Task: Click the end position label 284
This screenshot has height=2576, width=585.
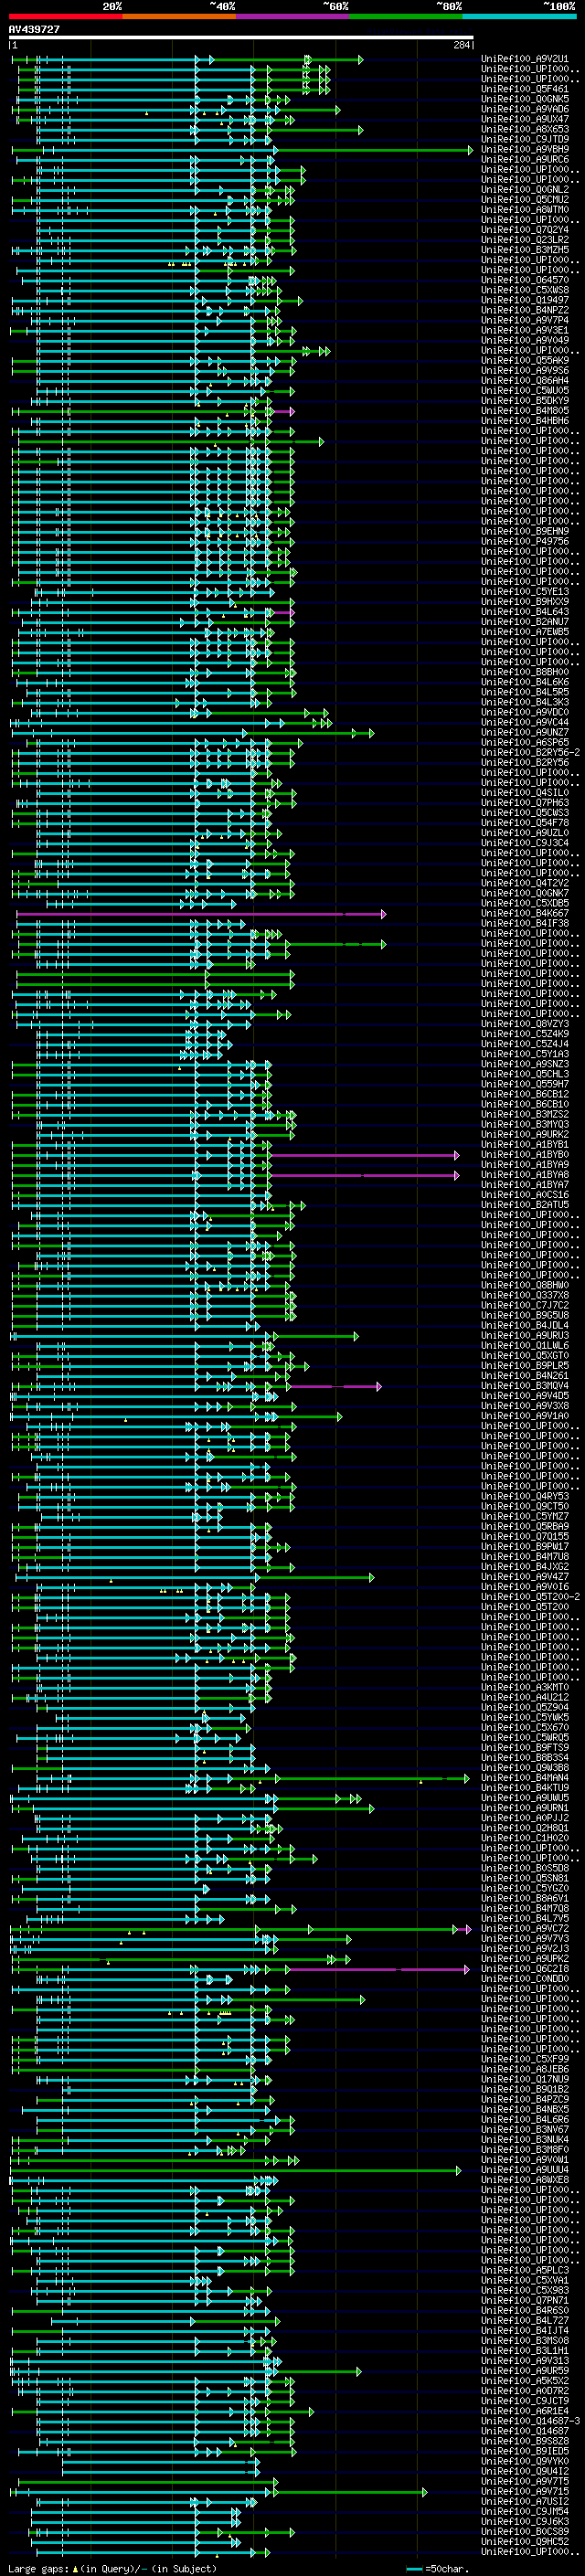Action: pyautogui.click(x=462, y=46)
